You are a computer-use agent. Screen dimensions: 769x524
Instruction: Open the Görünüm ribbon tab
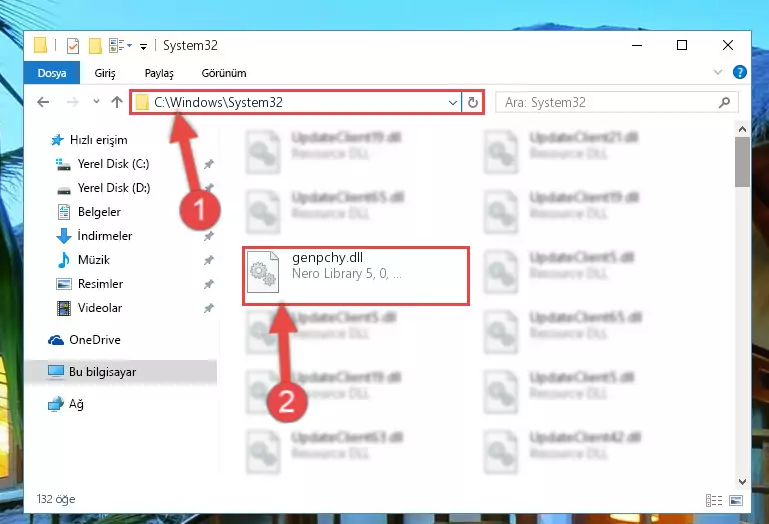(x=224, y=73)
